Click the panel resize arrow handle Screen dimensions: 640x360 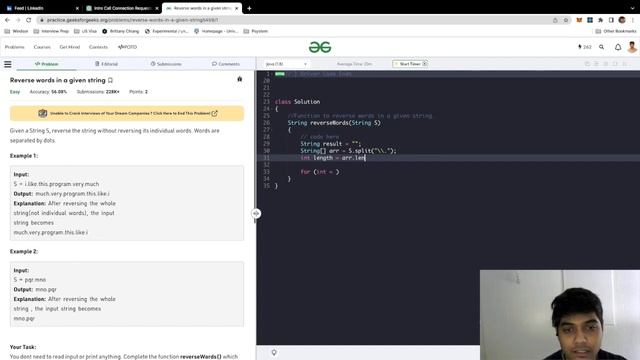click(256, 213)
